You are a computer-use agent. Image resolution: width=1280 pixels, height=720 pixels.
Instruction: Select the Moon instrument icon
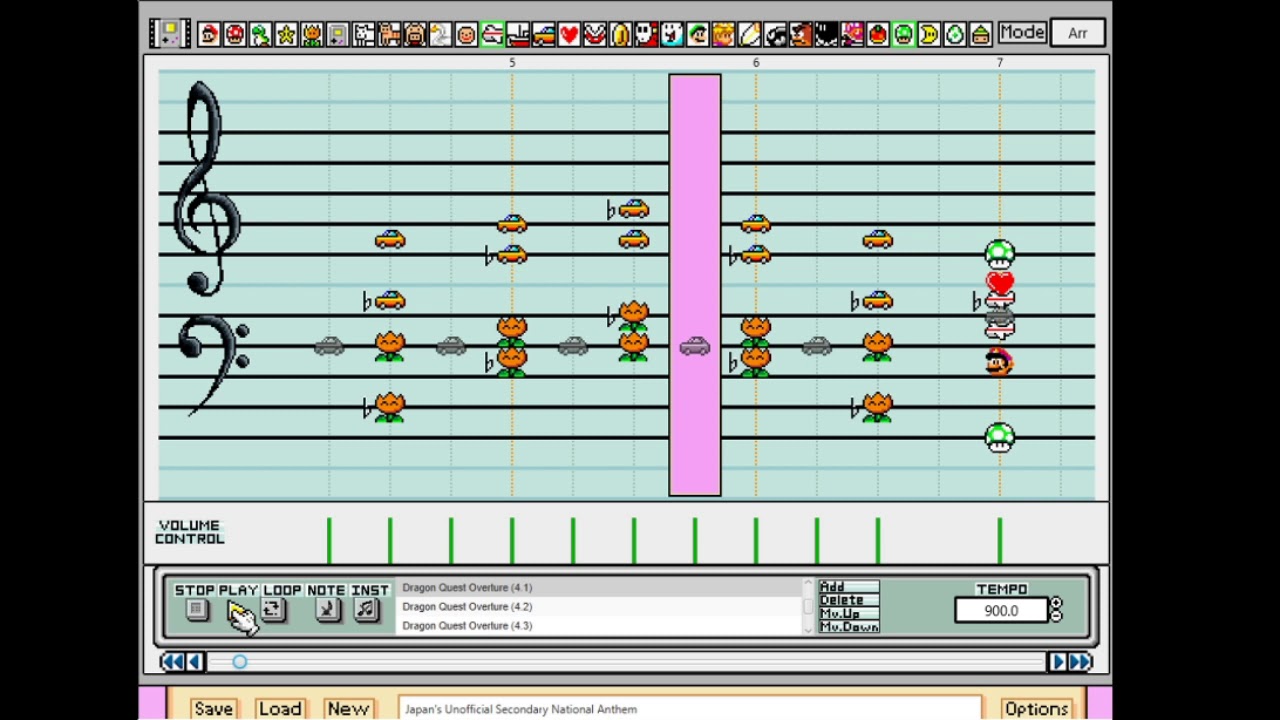[929, 35]
